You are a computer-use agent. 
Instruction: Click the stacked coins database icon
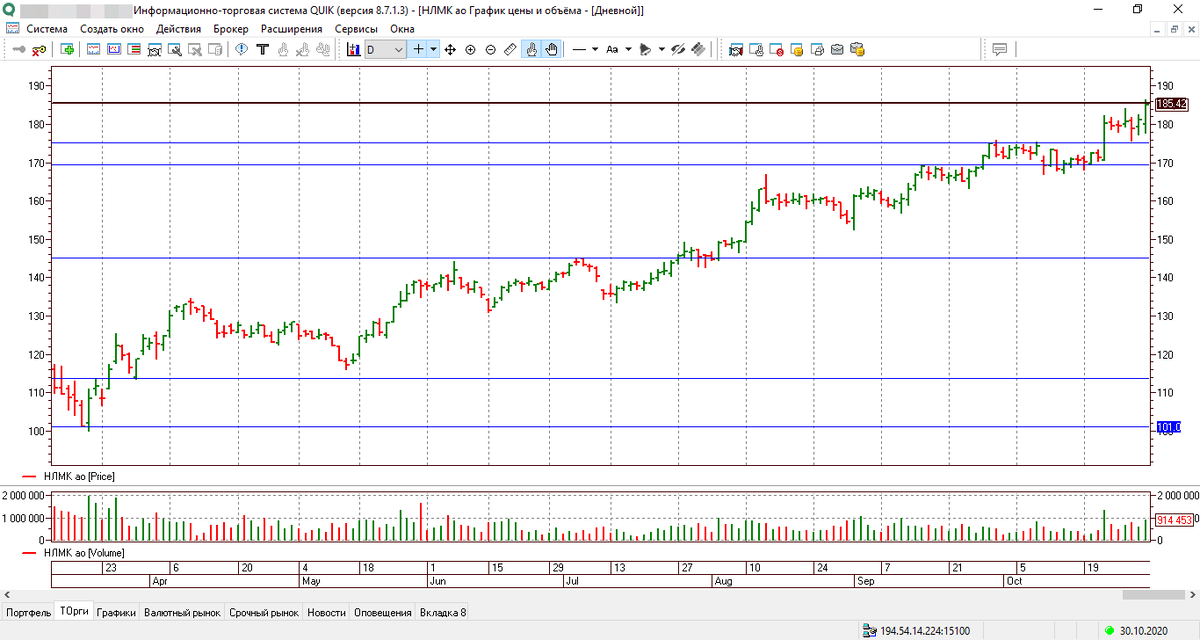point(857,49)
